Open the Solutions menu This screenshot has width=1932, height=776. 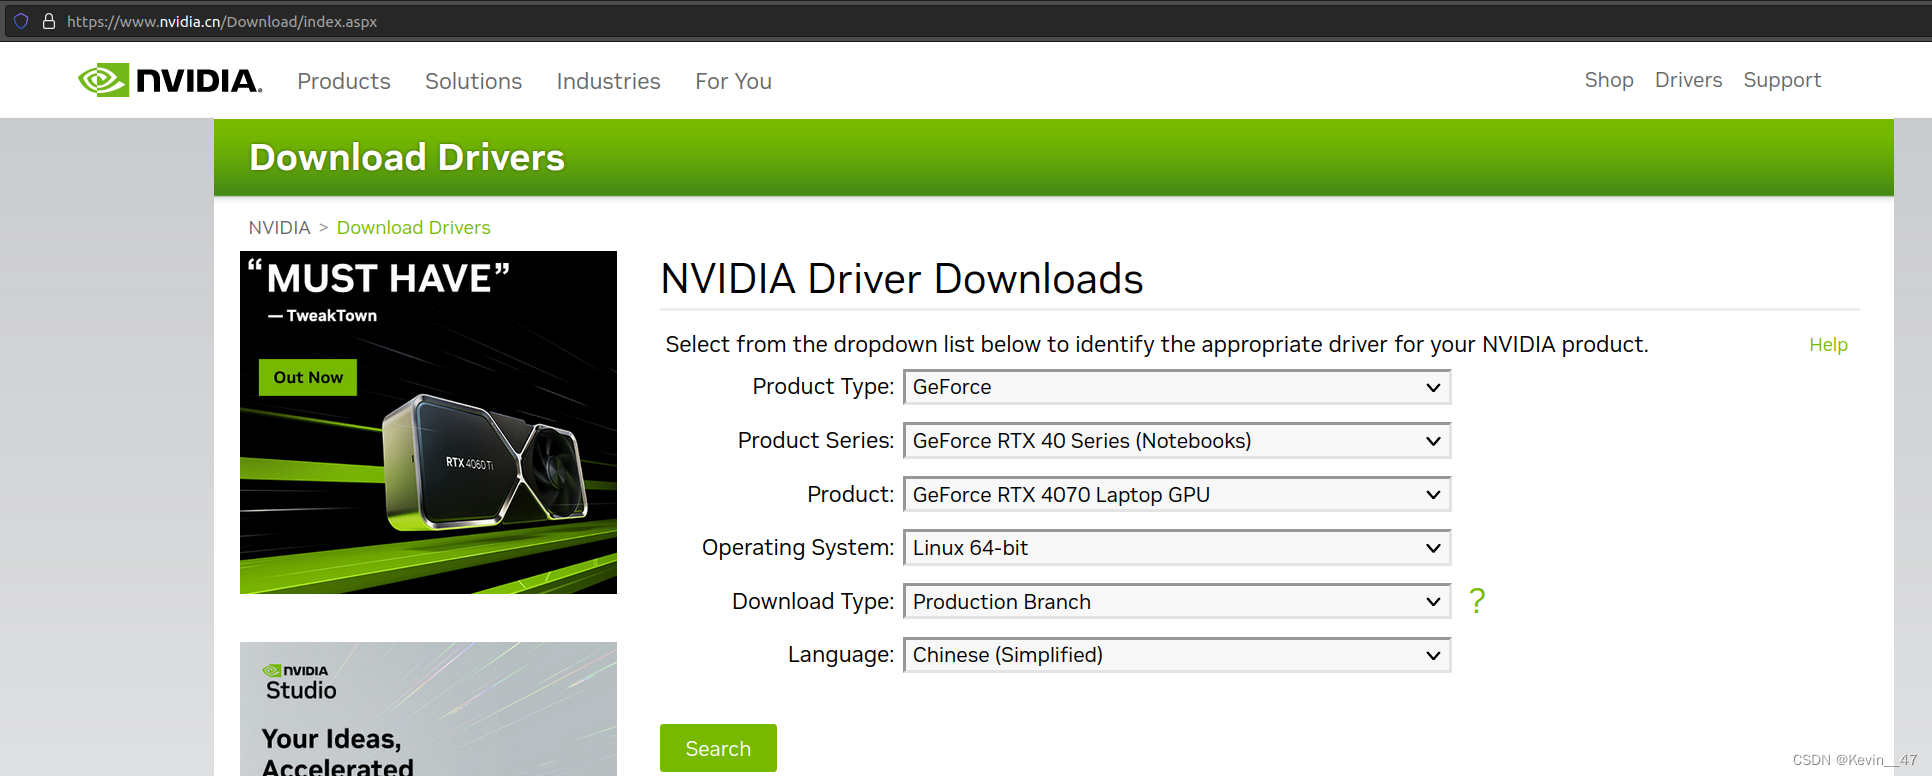click(x=473, y=81)
